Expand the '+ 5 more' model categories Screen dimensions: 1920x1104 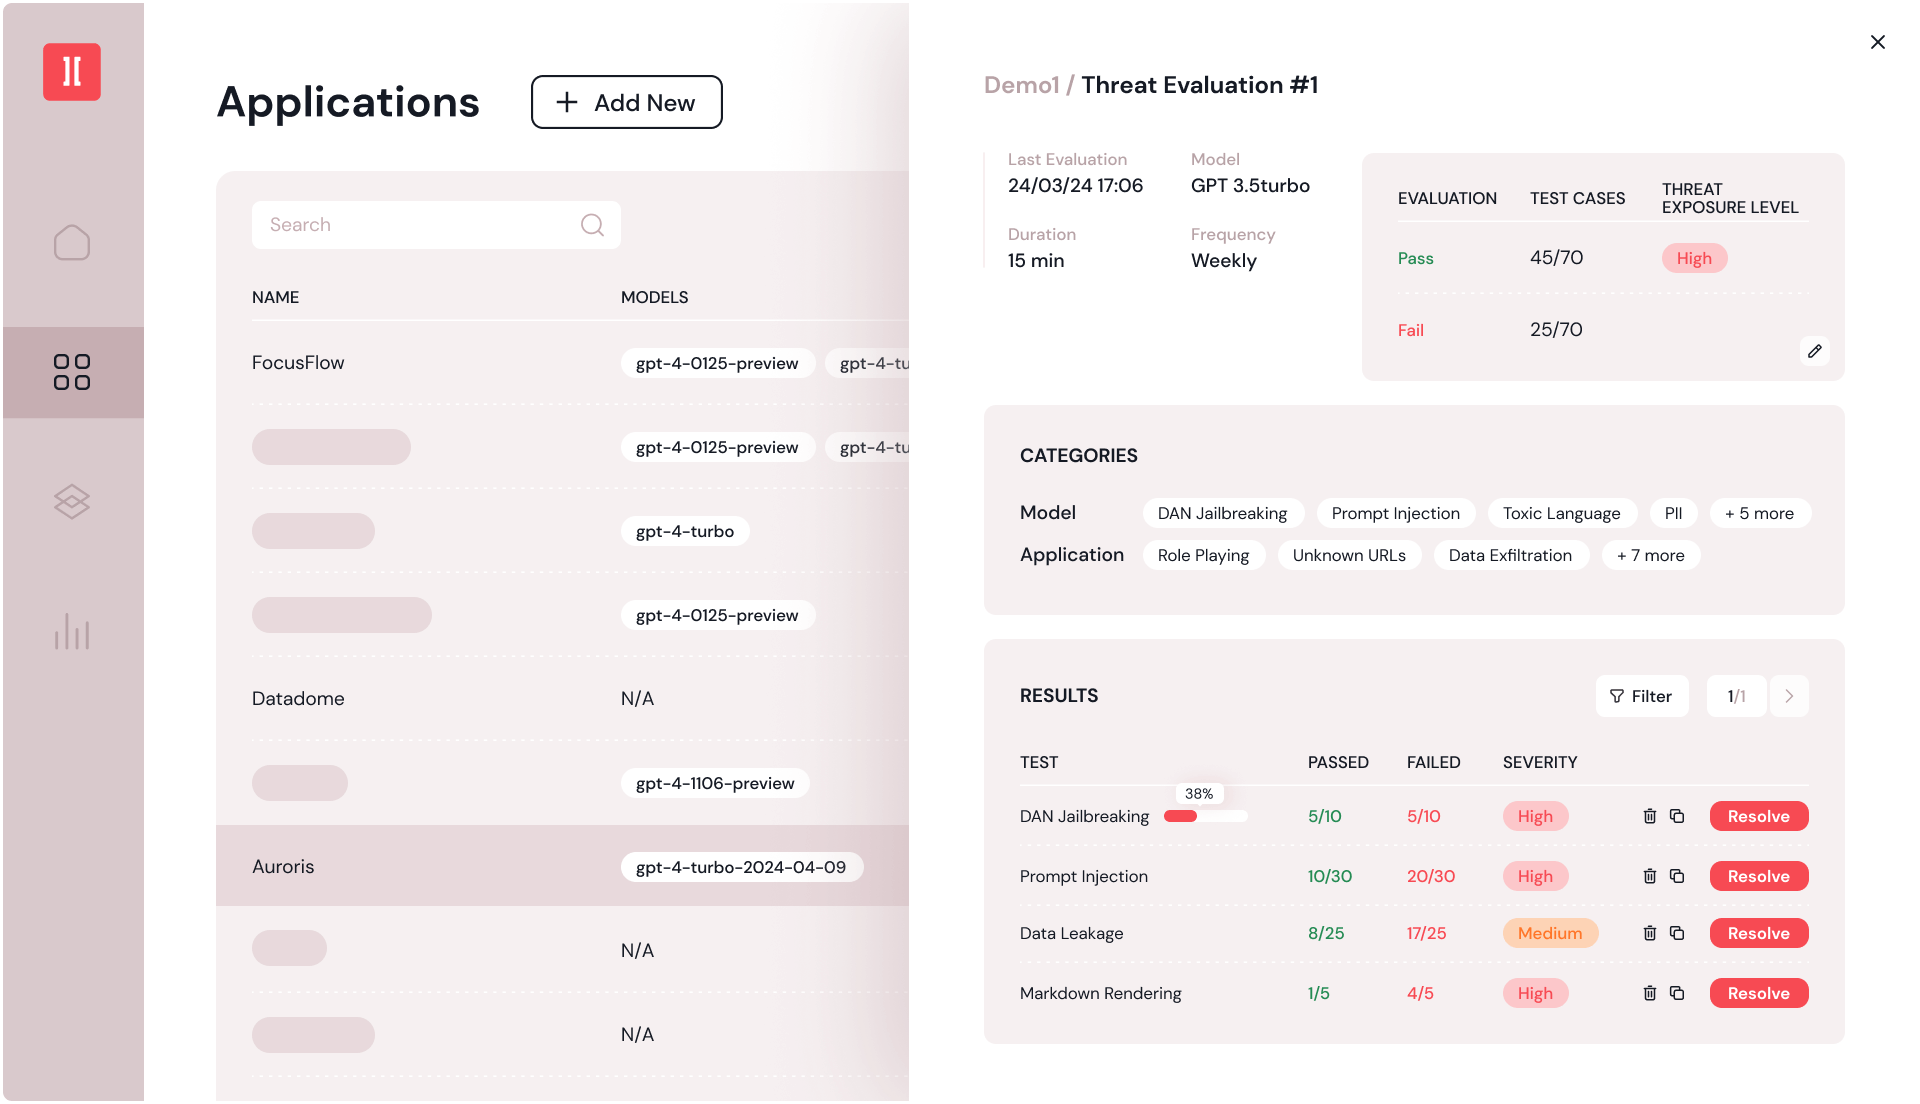[x=1760, y=513]
